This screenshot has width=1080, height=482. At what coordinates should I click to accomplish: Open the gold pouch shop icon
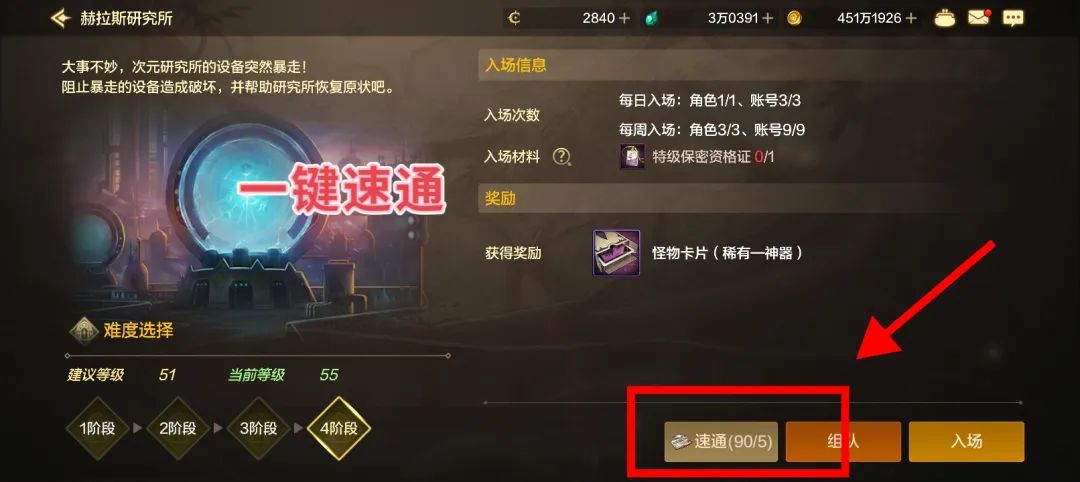(x=945, y=18)
